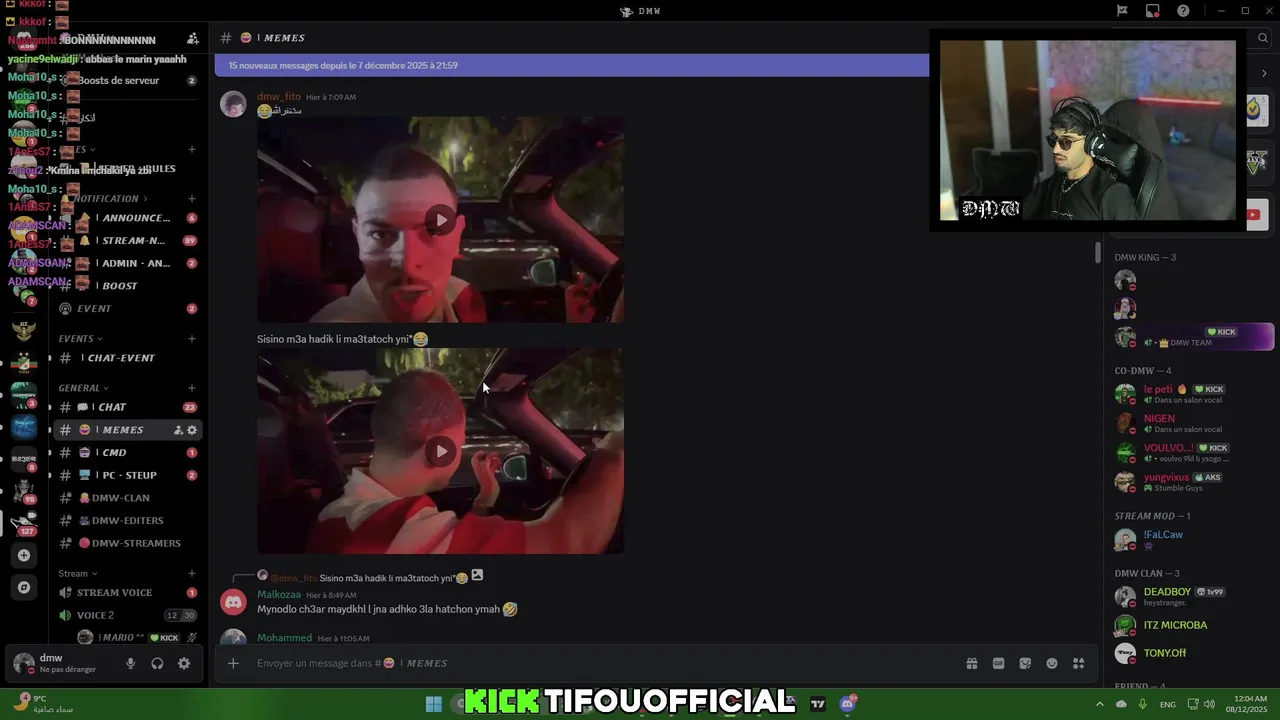Open the PC - STEUP channel
The image size is (1280, 720).
pos(128,475)
